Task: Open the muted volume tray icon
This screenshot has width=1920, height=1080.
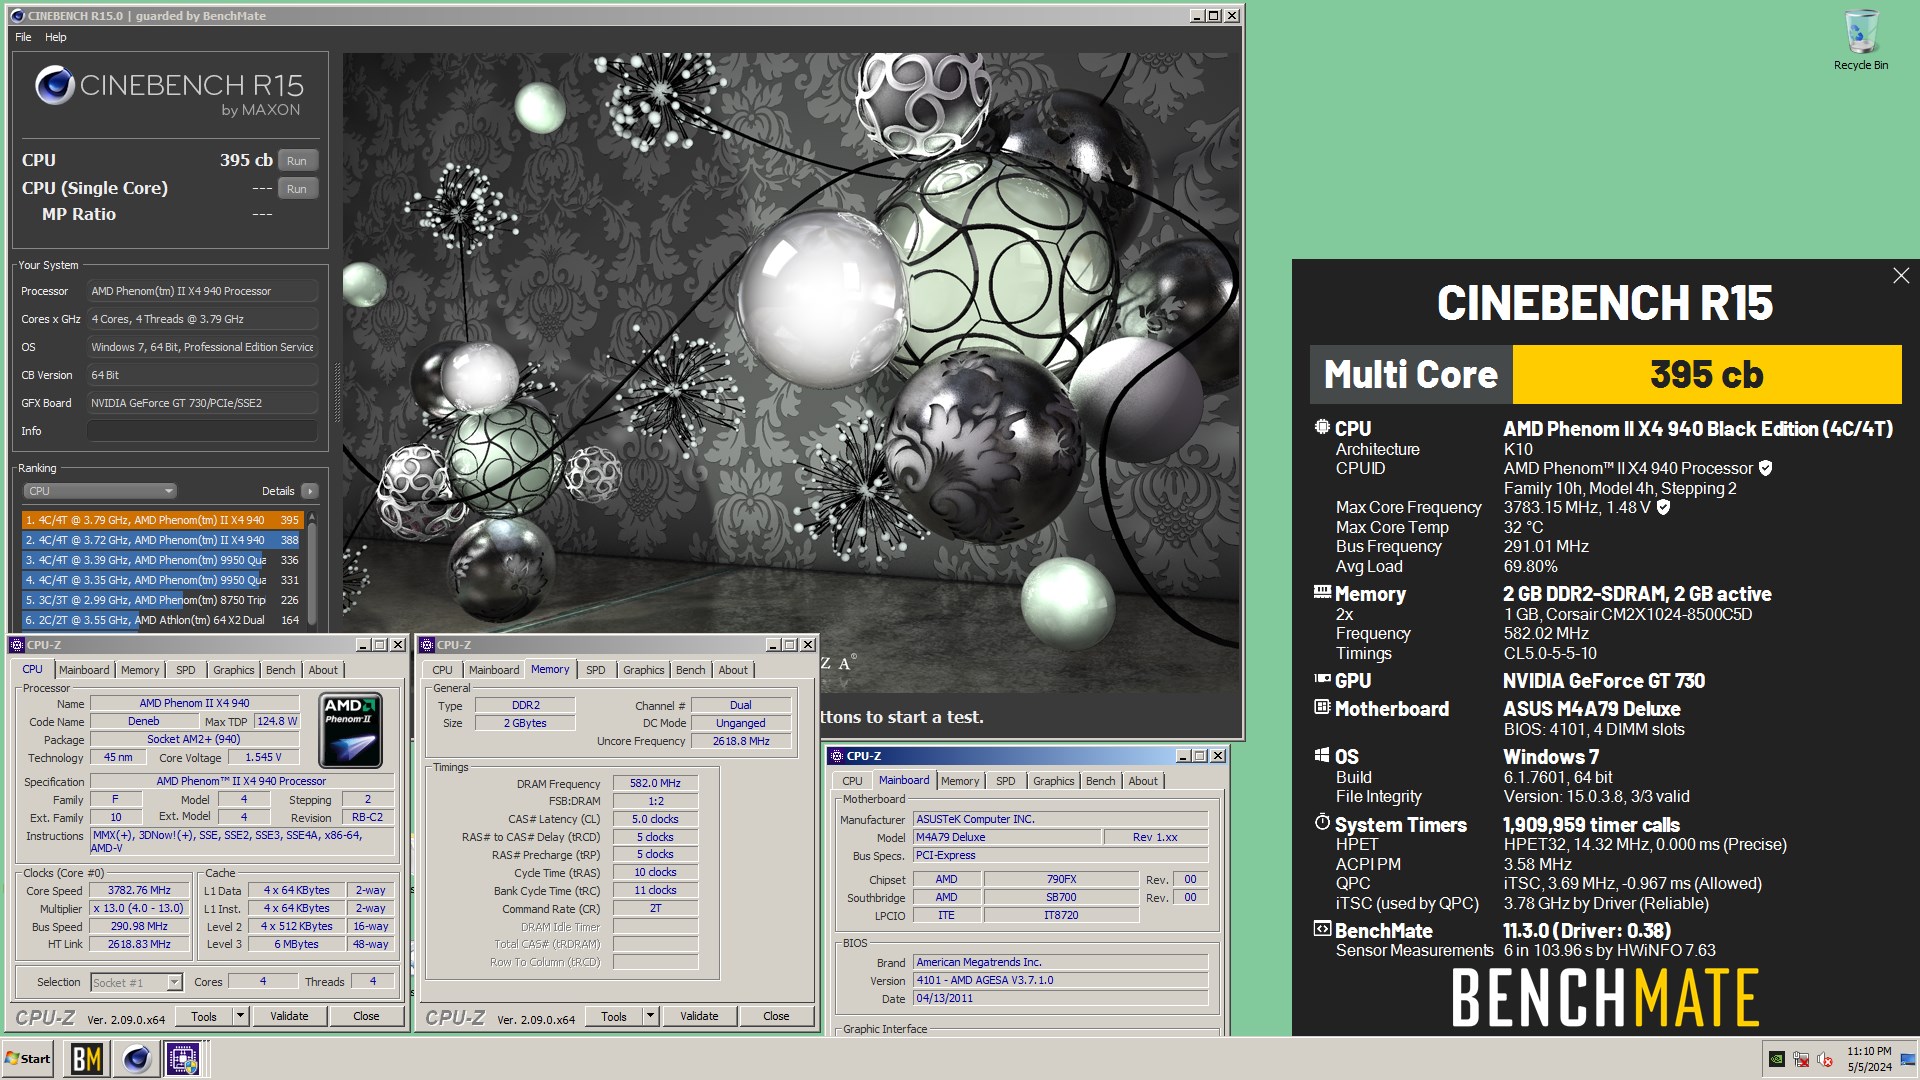Action: (x=1825, y=1058)
